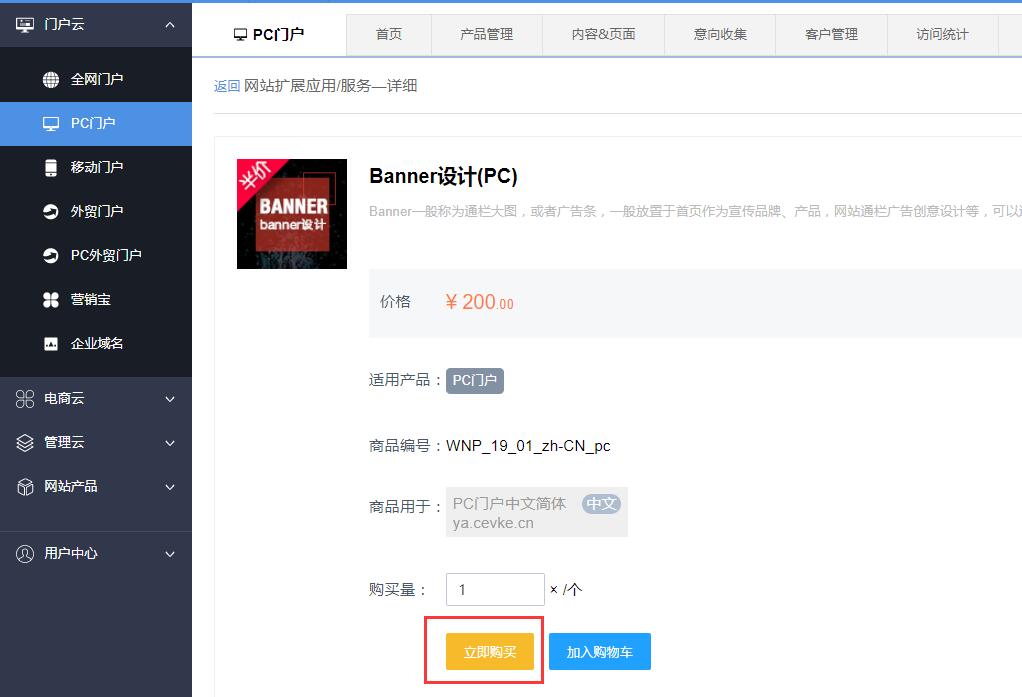This screenshot has height=697, width=1022.
Task: Click the phone icon beside 移动门户
Action: click(51, 168)
